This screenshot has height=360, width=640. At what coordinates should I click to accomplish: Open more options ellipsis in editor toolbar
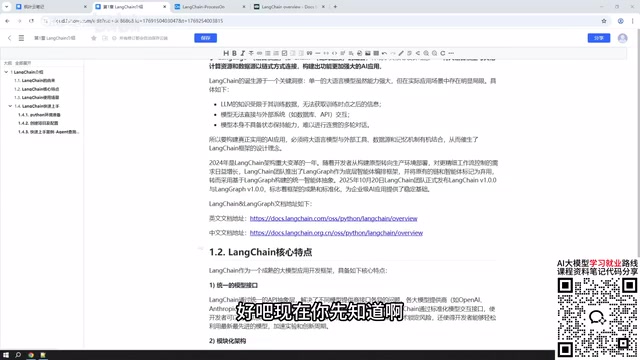click(451, 53)
